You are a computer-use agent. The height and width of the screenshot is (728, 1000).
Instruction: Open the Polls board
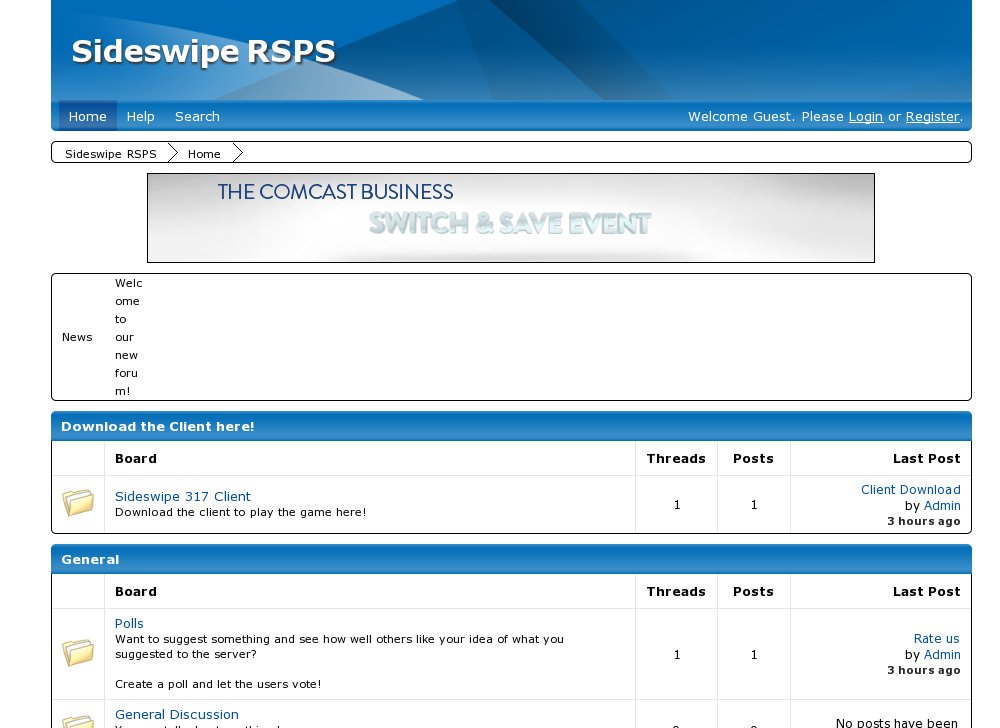click(x=129, y=623)
